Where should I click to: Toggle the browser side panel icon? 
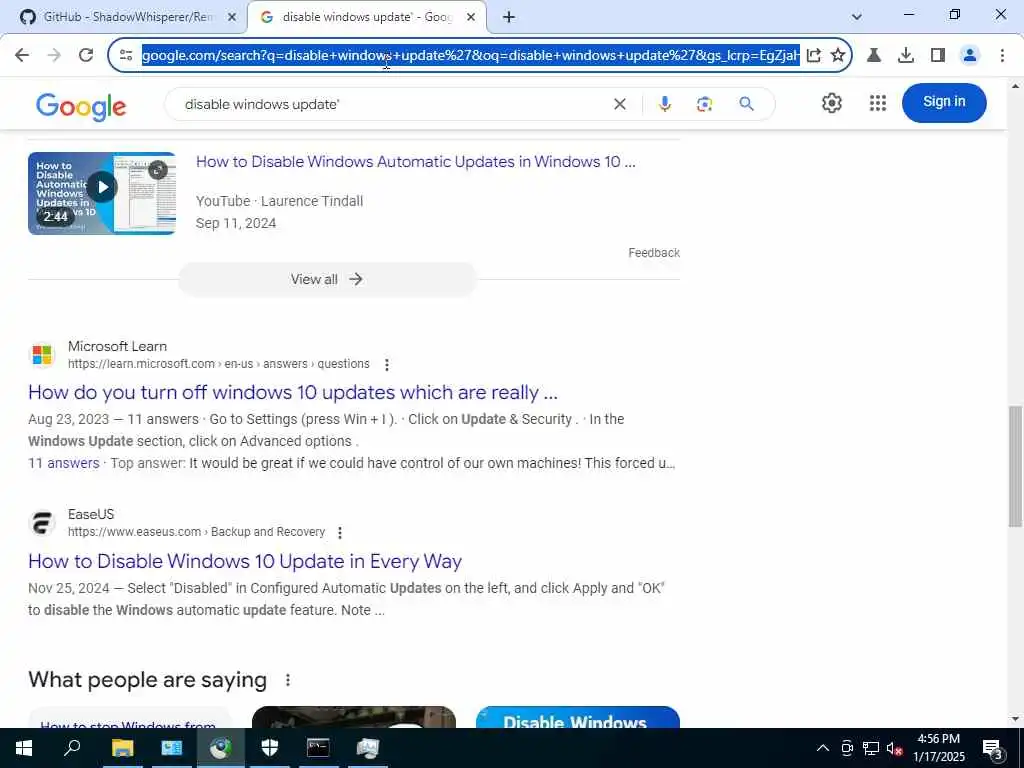[x=938, y=56]
